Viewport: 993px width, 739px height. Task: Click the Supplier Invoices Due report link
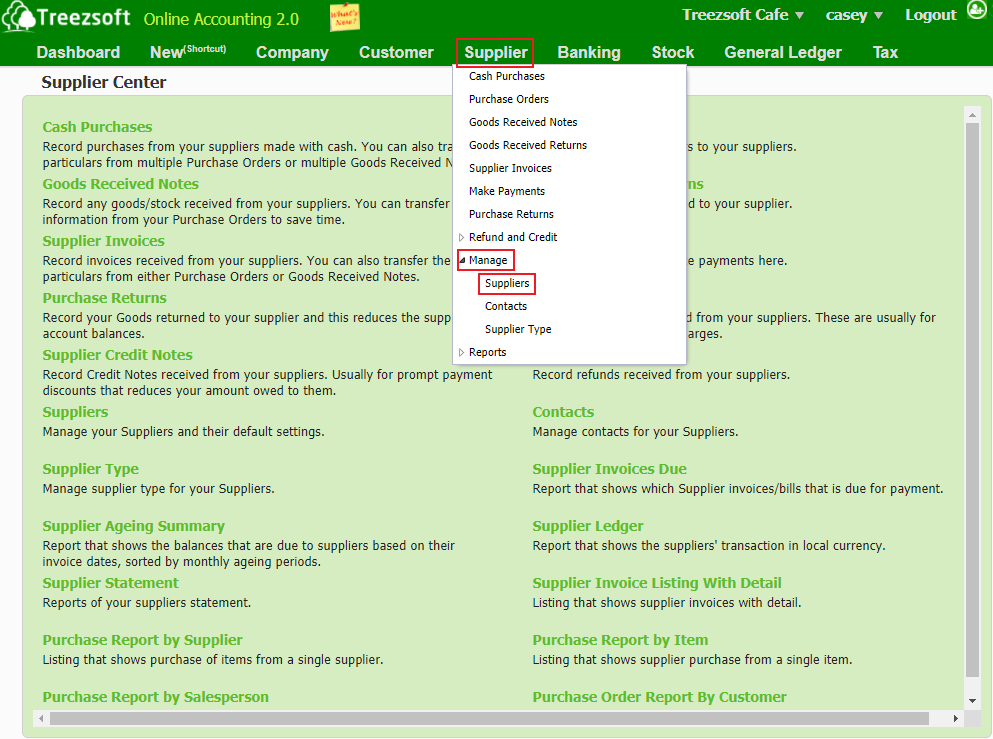(x=609, y=469)
